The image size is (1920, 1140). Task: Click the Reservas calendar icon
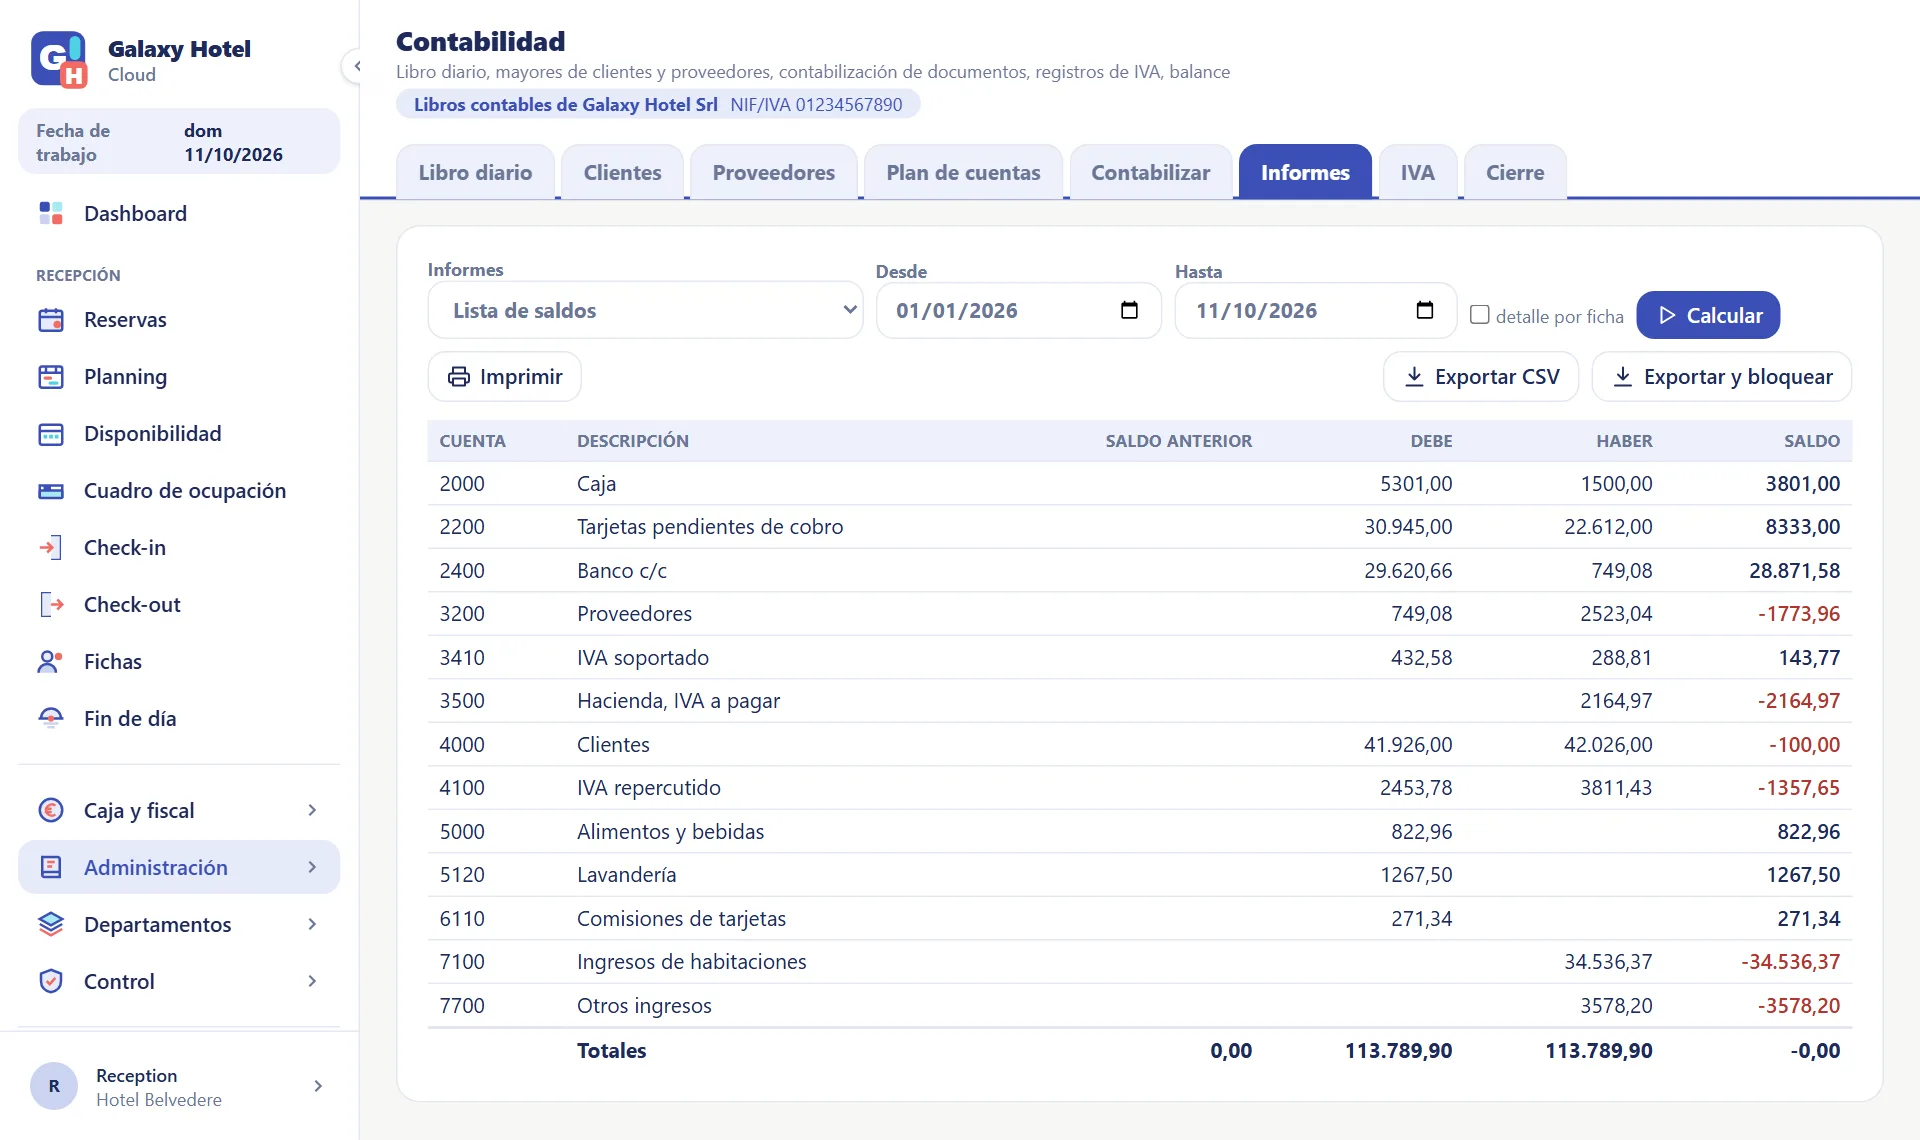(51, 320)
